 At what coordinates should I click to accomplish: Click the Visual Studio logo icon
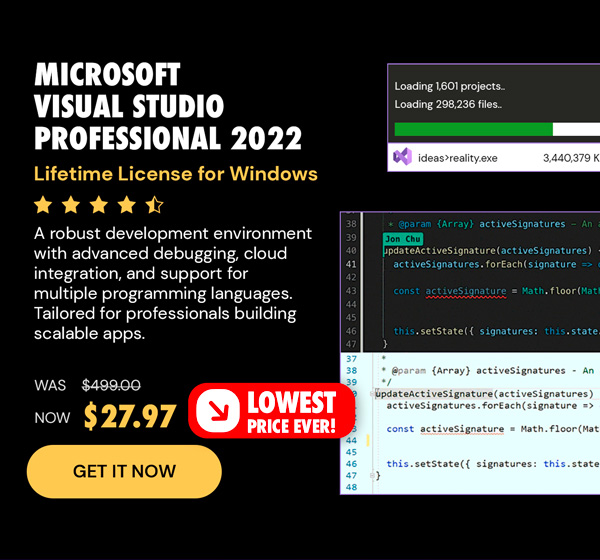402,157
